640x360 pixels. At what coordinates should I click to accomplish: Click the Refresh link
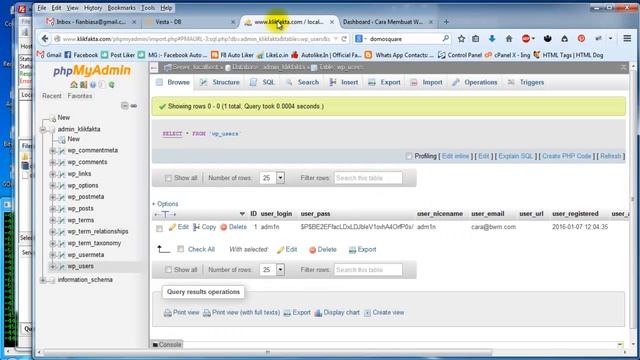611,156
